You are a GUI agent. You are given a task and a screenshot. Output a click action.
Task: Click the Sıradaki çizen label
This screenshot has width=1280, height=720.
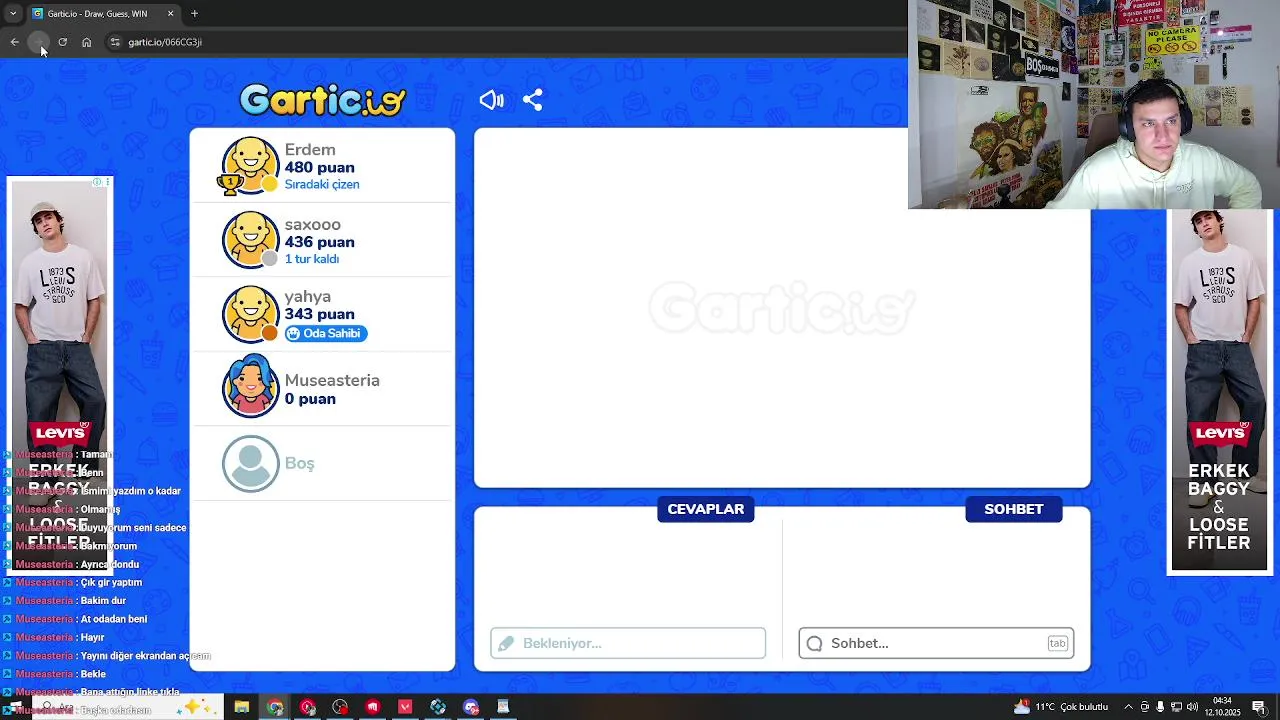pos(322,185)
